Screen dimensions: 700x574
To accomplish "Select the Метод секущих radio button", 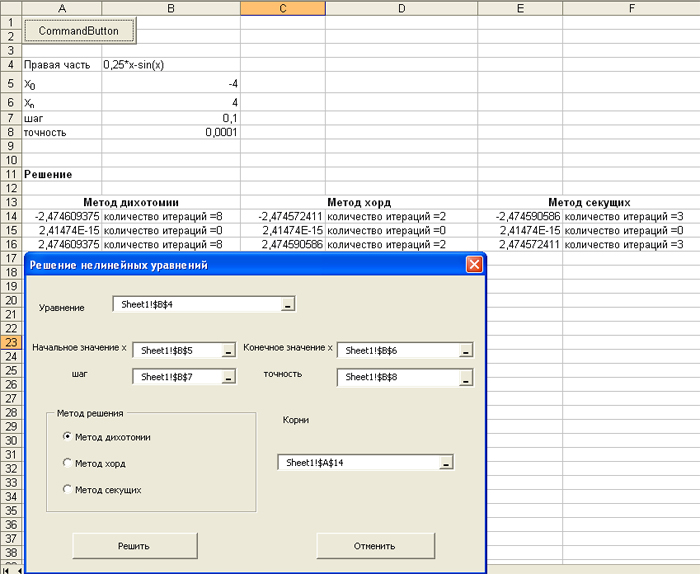I will coord(67,490).
